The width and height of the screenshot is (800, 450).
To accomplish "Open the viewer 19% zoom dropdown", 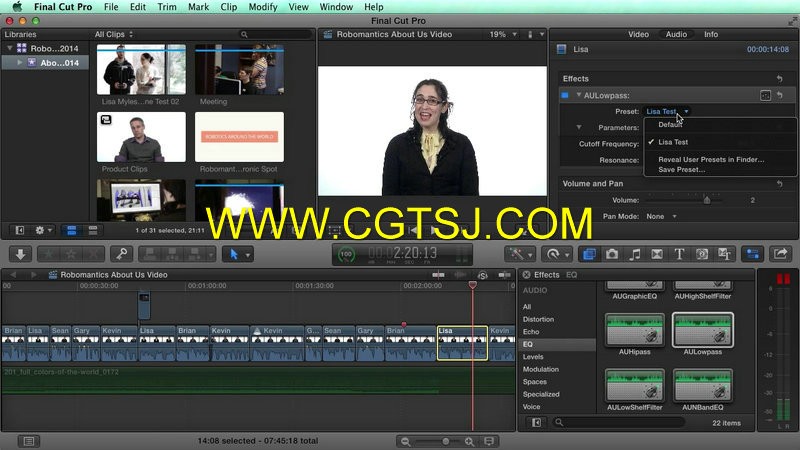I will (503, 34).
